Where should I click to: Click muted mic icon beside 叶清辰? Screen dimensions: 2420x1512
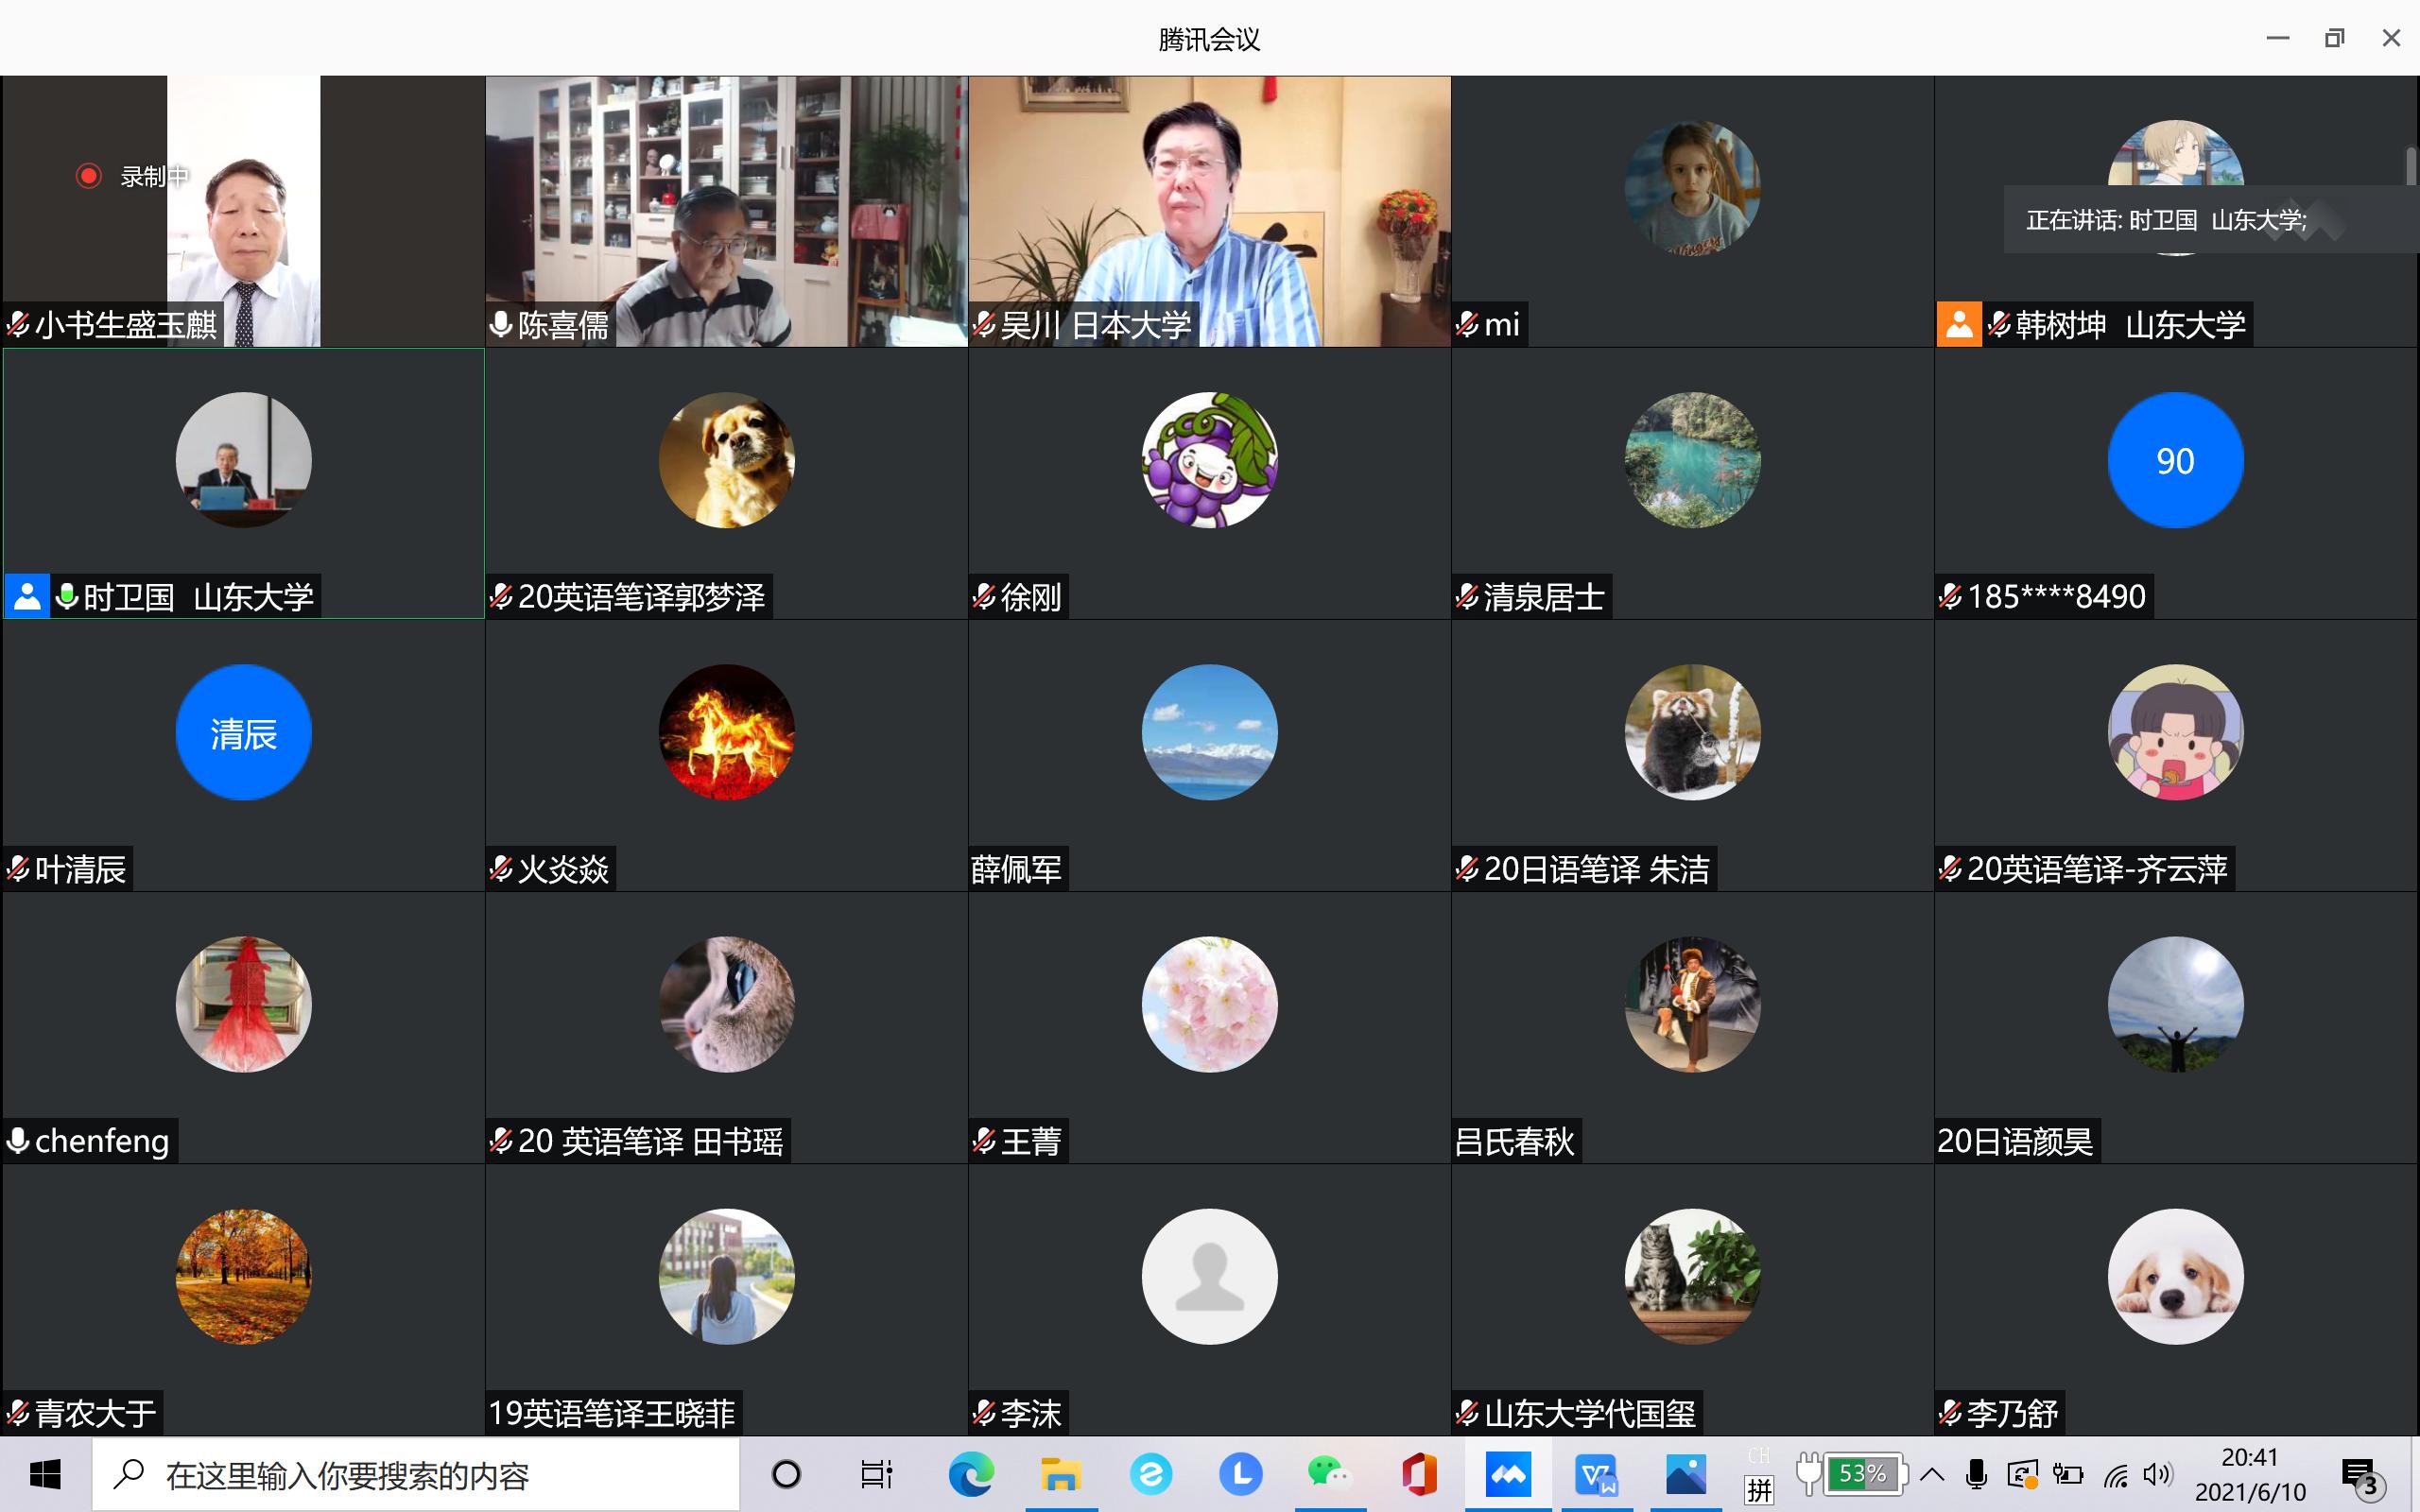pos(18,869)
